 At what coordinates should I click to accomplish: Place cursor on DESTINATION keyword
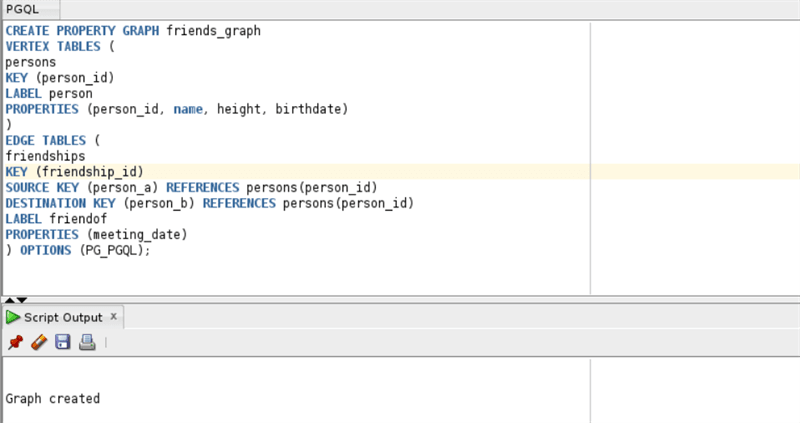tap(46, 203)
